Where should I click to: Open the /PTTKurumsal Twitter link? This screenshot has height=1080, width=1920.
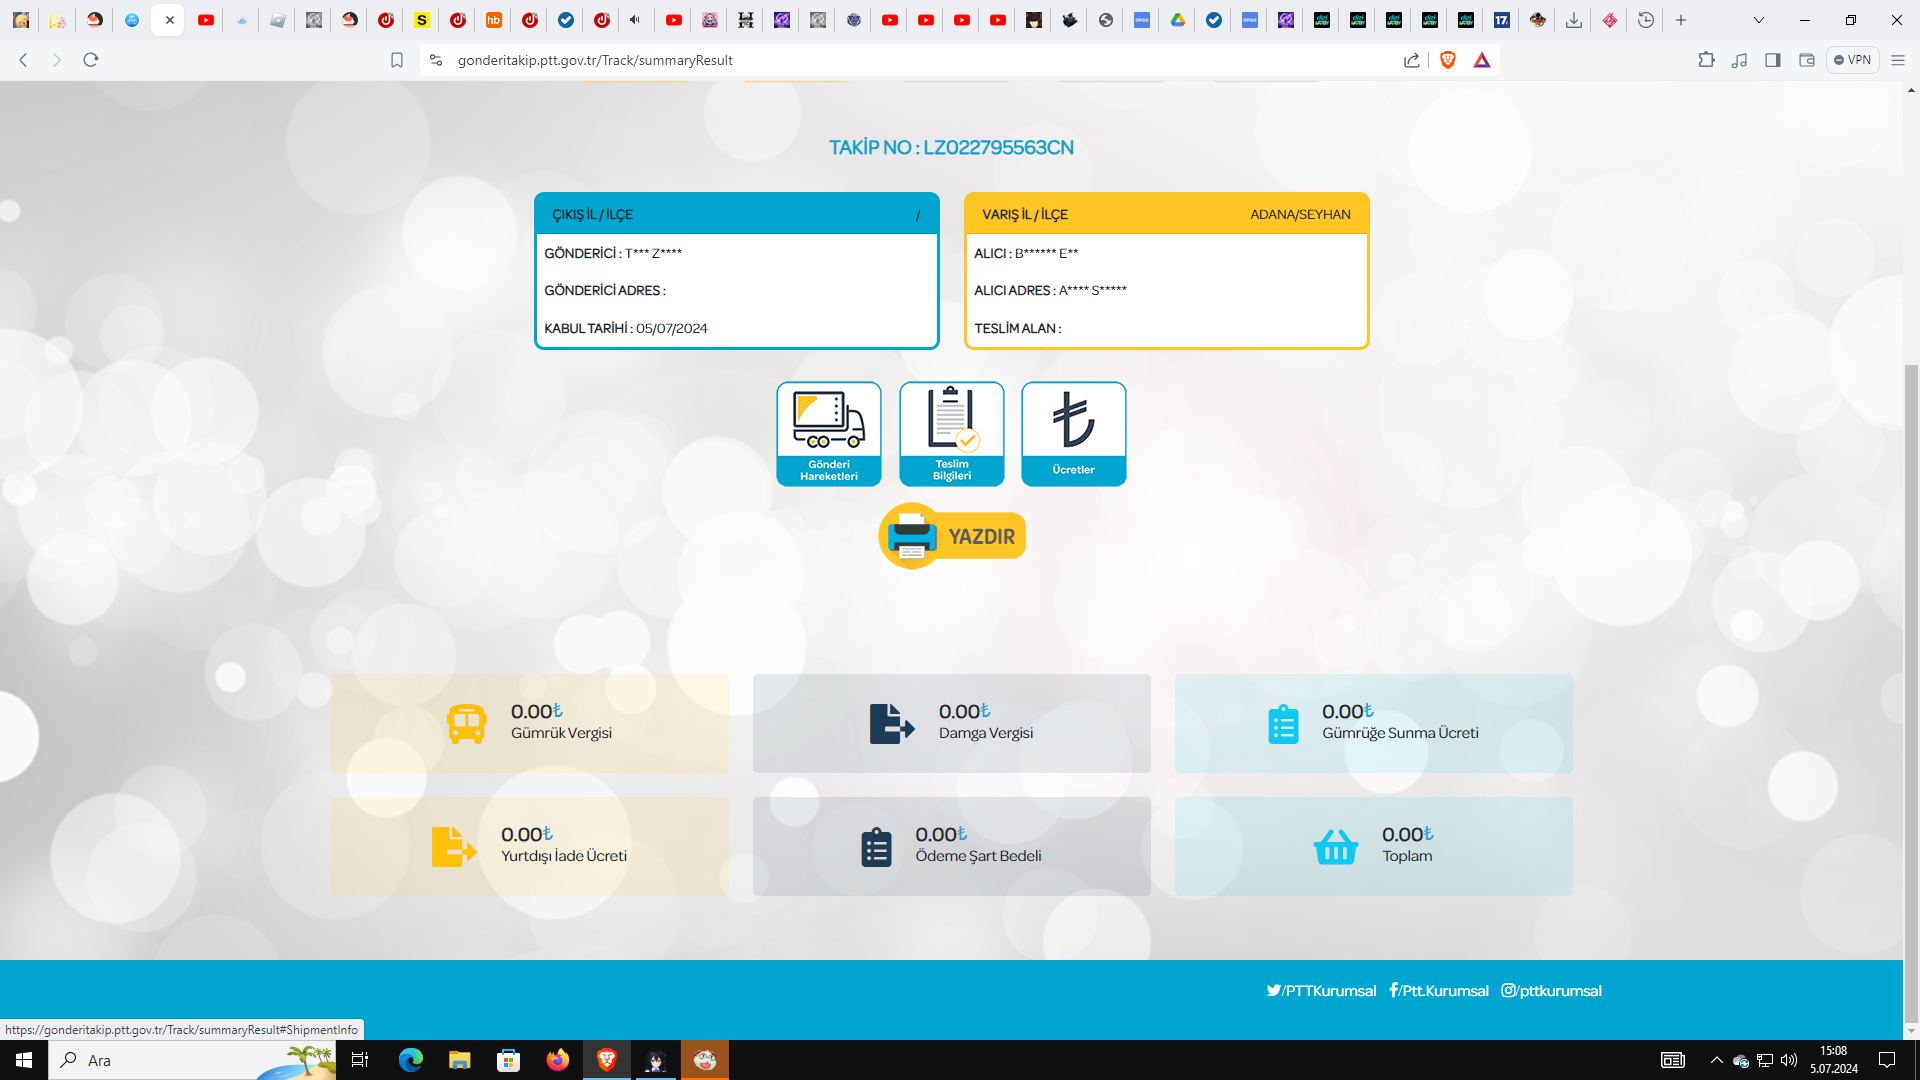click(x=1321, y=991)
